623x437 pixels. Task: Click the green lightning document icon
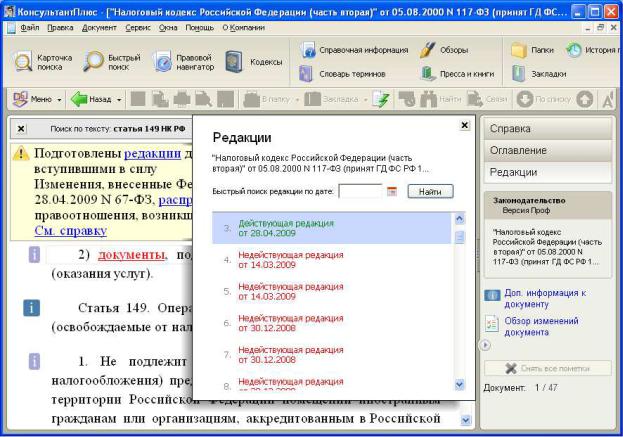(x=381, y=99)
